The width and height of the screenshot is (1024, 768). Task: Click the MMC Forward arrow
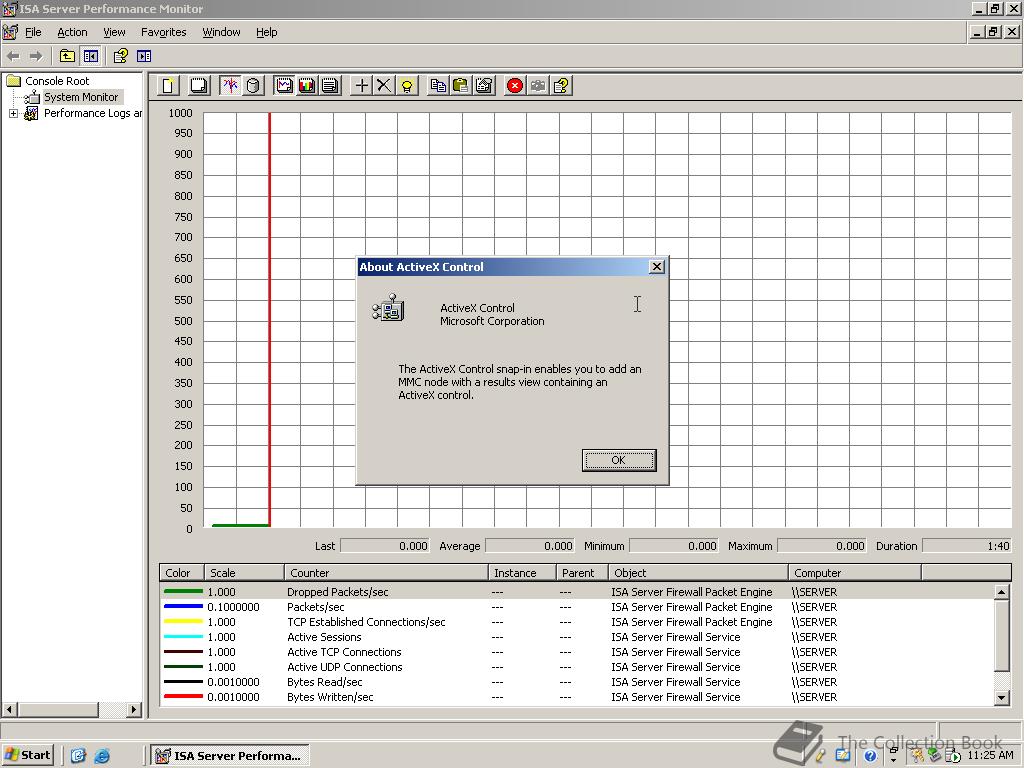[36, 56]
